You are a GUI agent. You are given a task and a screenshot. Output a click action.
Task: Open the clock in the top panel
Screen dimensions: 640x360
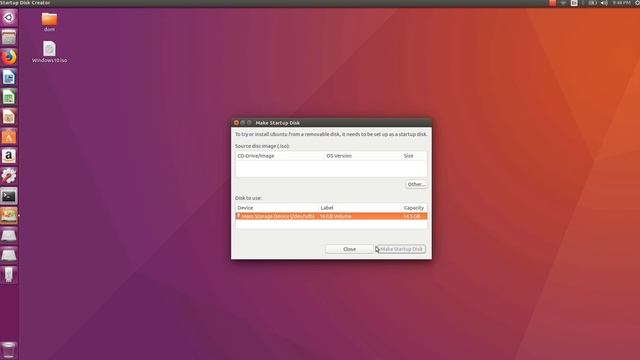coord(621,3)
